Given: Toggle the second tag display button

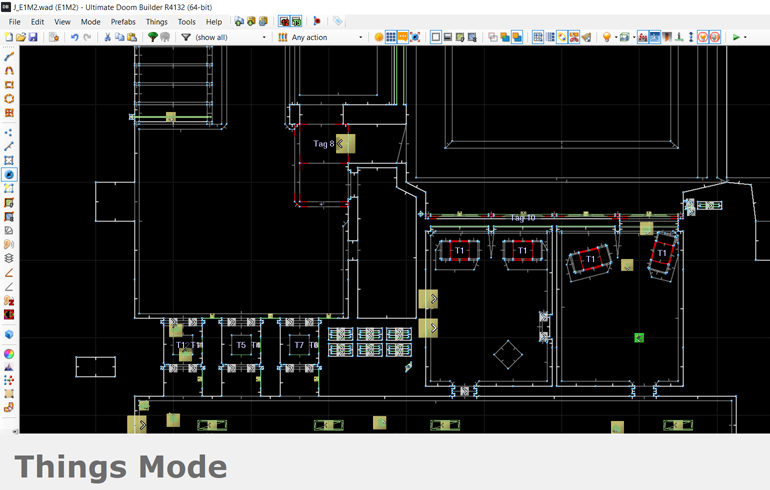Looking at the screenshot, I should [296, 22].
